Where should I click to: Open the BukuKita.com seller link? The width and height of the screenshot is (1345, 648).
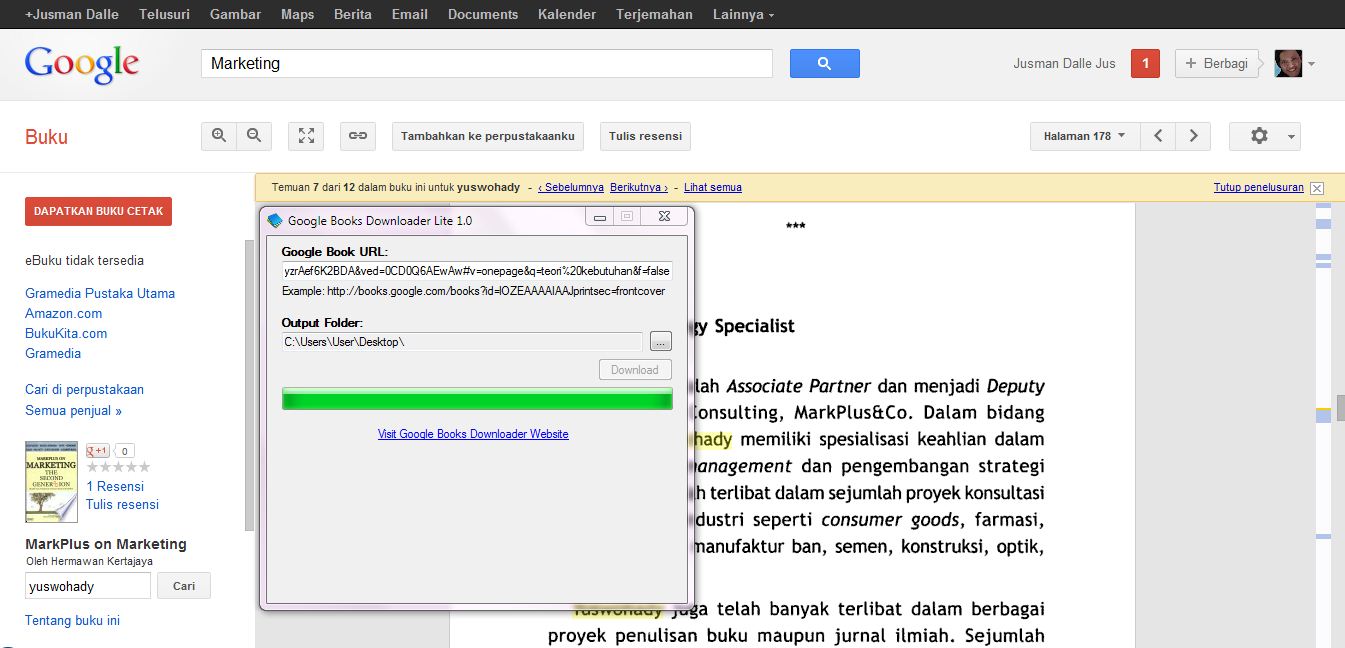point(66,333)
